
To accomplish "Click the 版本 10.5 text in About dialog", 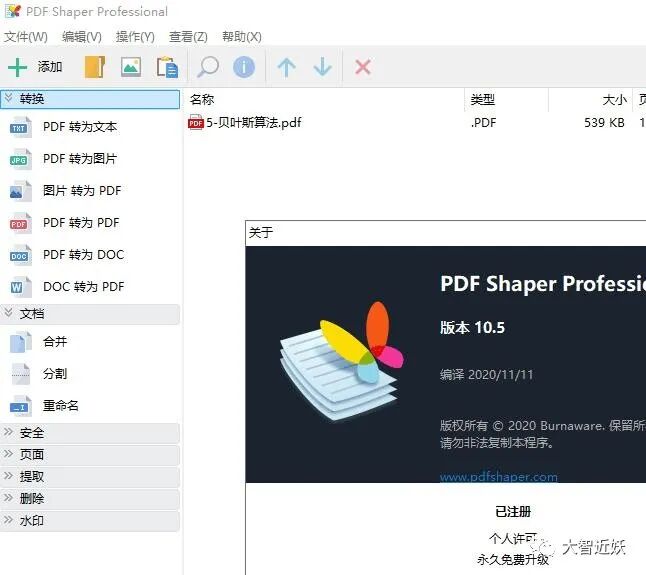I will point(472,328).
